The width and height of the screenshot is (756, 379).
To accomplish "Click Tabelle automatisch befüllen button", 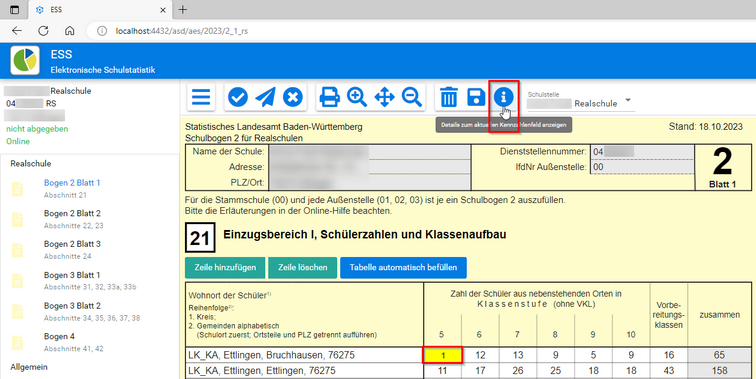I will [403, 268].
